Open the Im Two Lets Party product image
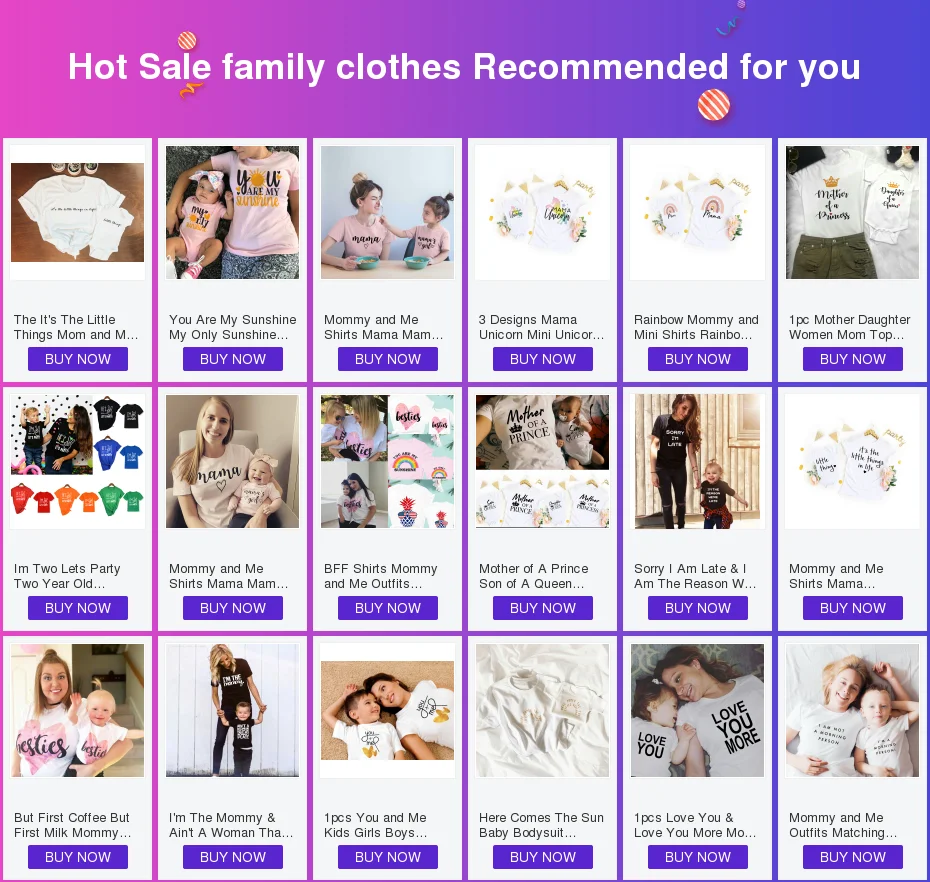The image size is (930, 882). coord(78,461)
